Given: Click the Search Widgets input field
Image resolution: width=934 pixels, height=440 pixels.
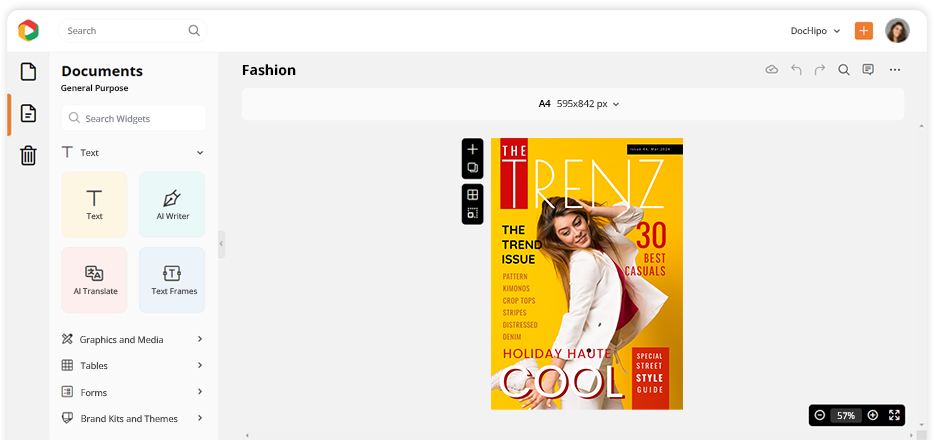Looking at the screenshot, I should 133,118.
